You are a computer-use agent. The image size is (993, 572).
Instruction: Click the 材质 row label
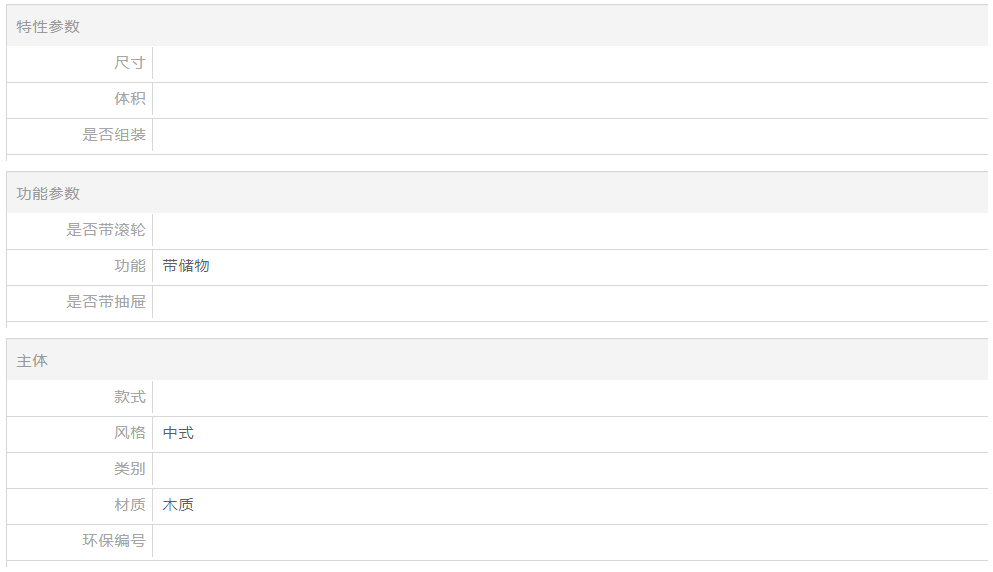(130, 505)
